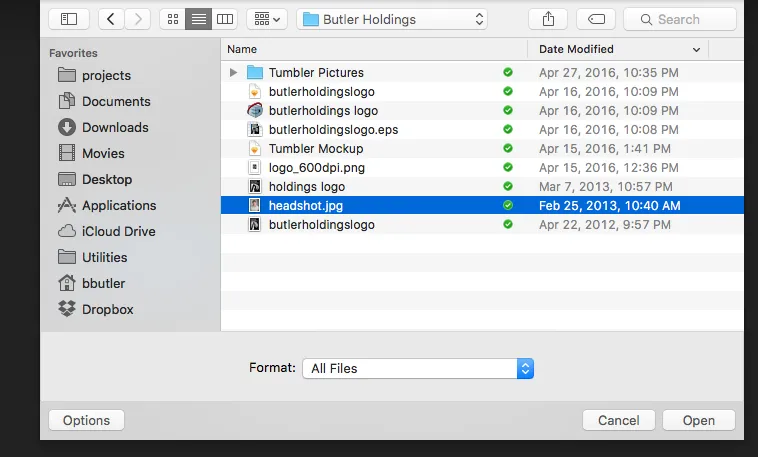The height and width of the screenshot is (457, 758).
Task: Select iCloud Drive in the sidebar
Action: 106,232
